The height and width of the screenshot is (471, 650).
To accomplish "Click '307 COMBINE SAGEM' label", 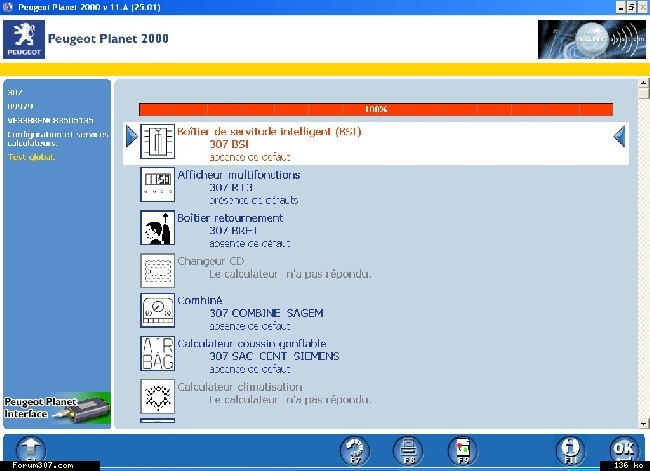I will click(267, 313).
